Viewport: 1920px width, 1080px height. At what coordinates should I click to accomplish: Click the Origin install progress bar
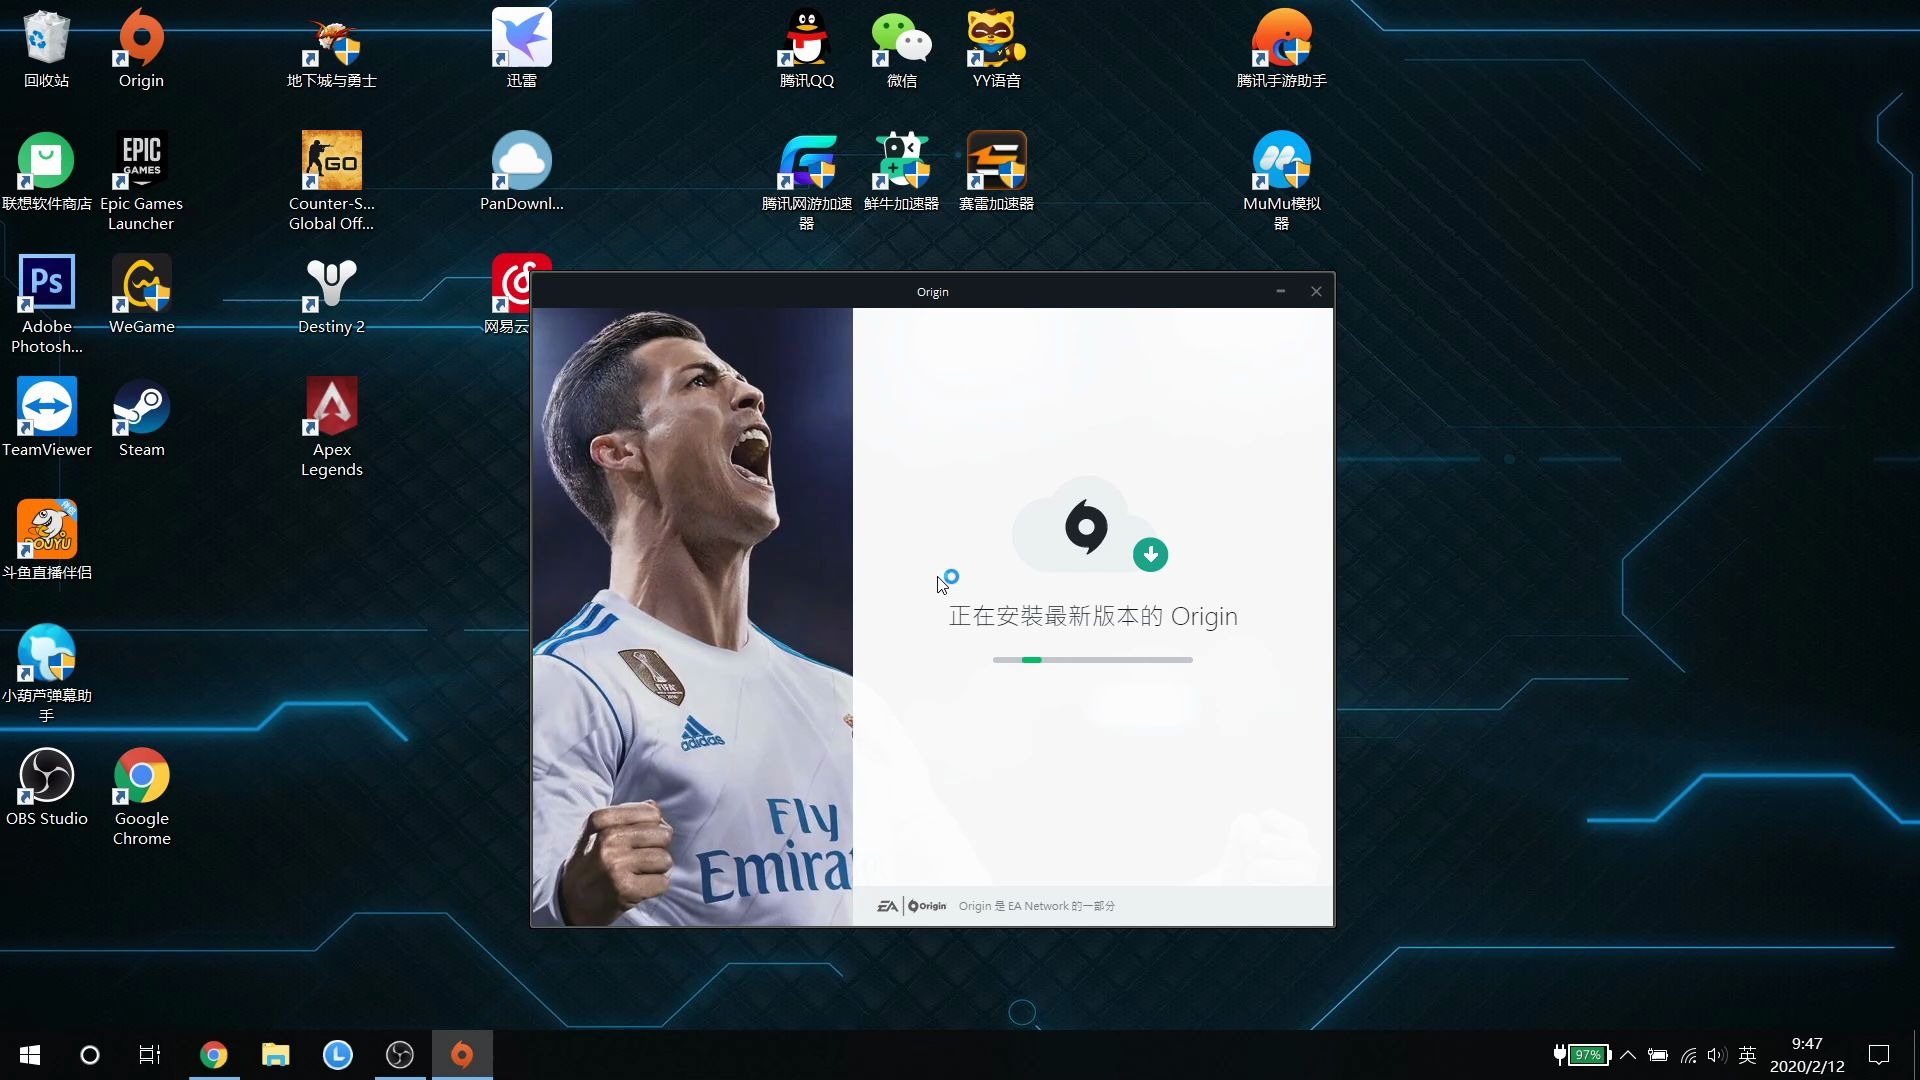click(x=1092, y=660)
